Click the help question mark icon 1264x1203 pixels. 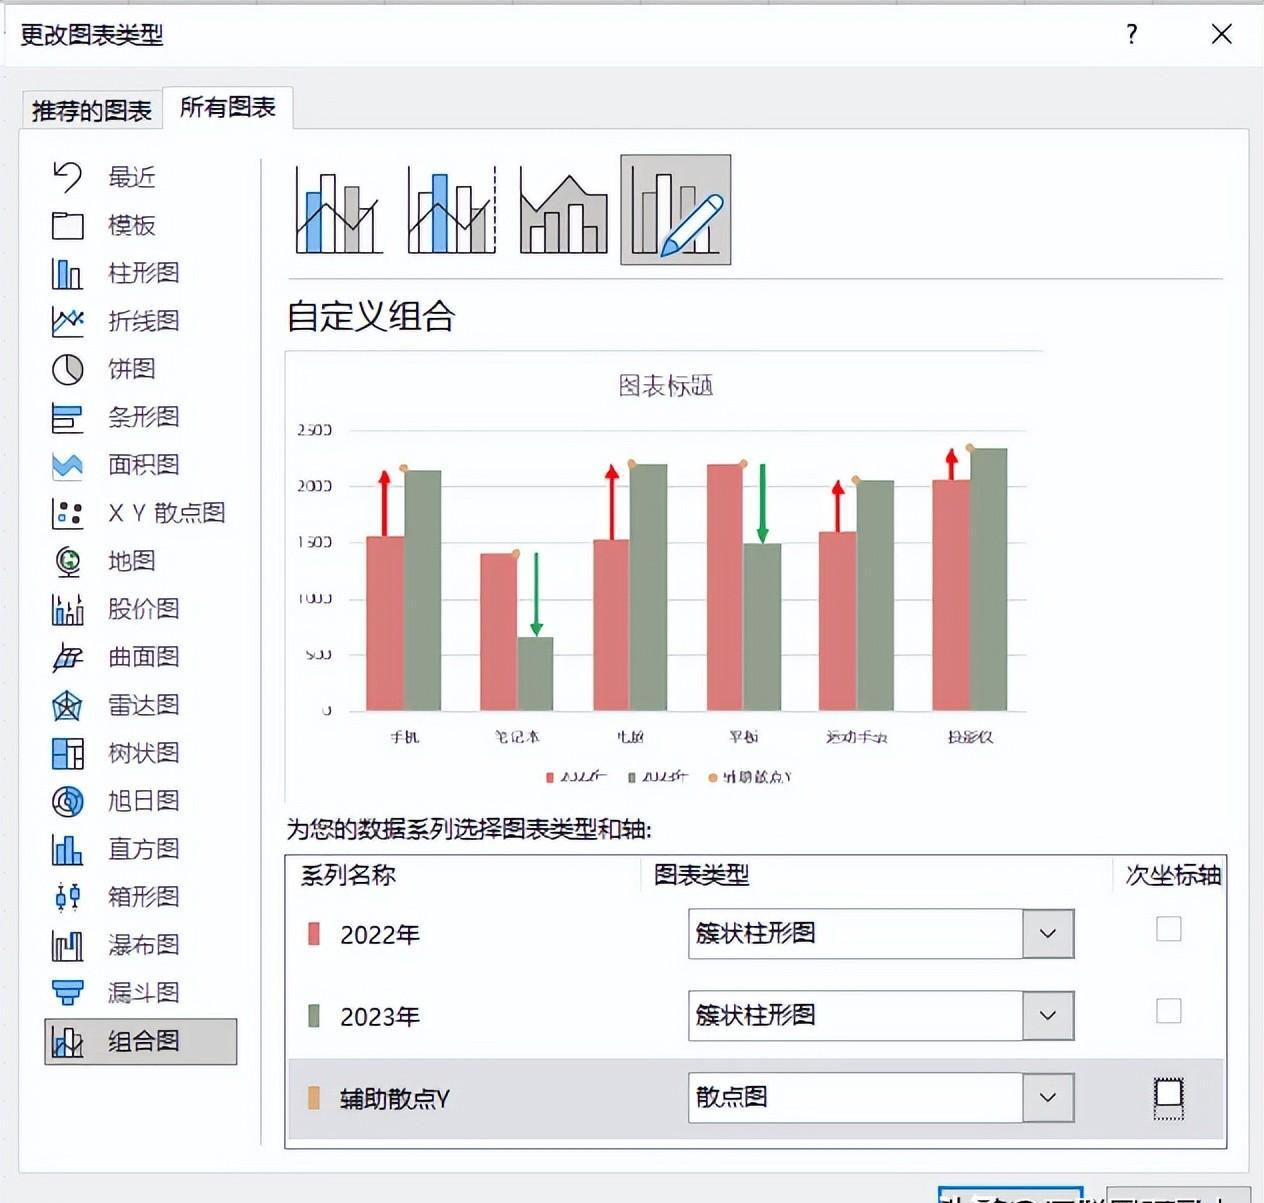click(x=1131, y=34)
